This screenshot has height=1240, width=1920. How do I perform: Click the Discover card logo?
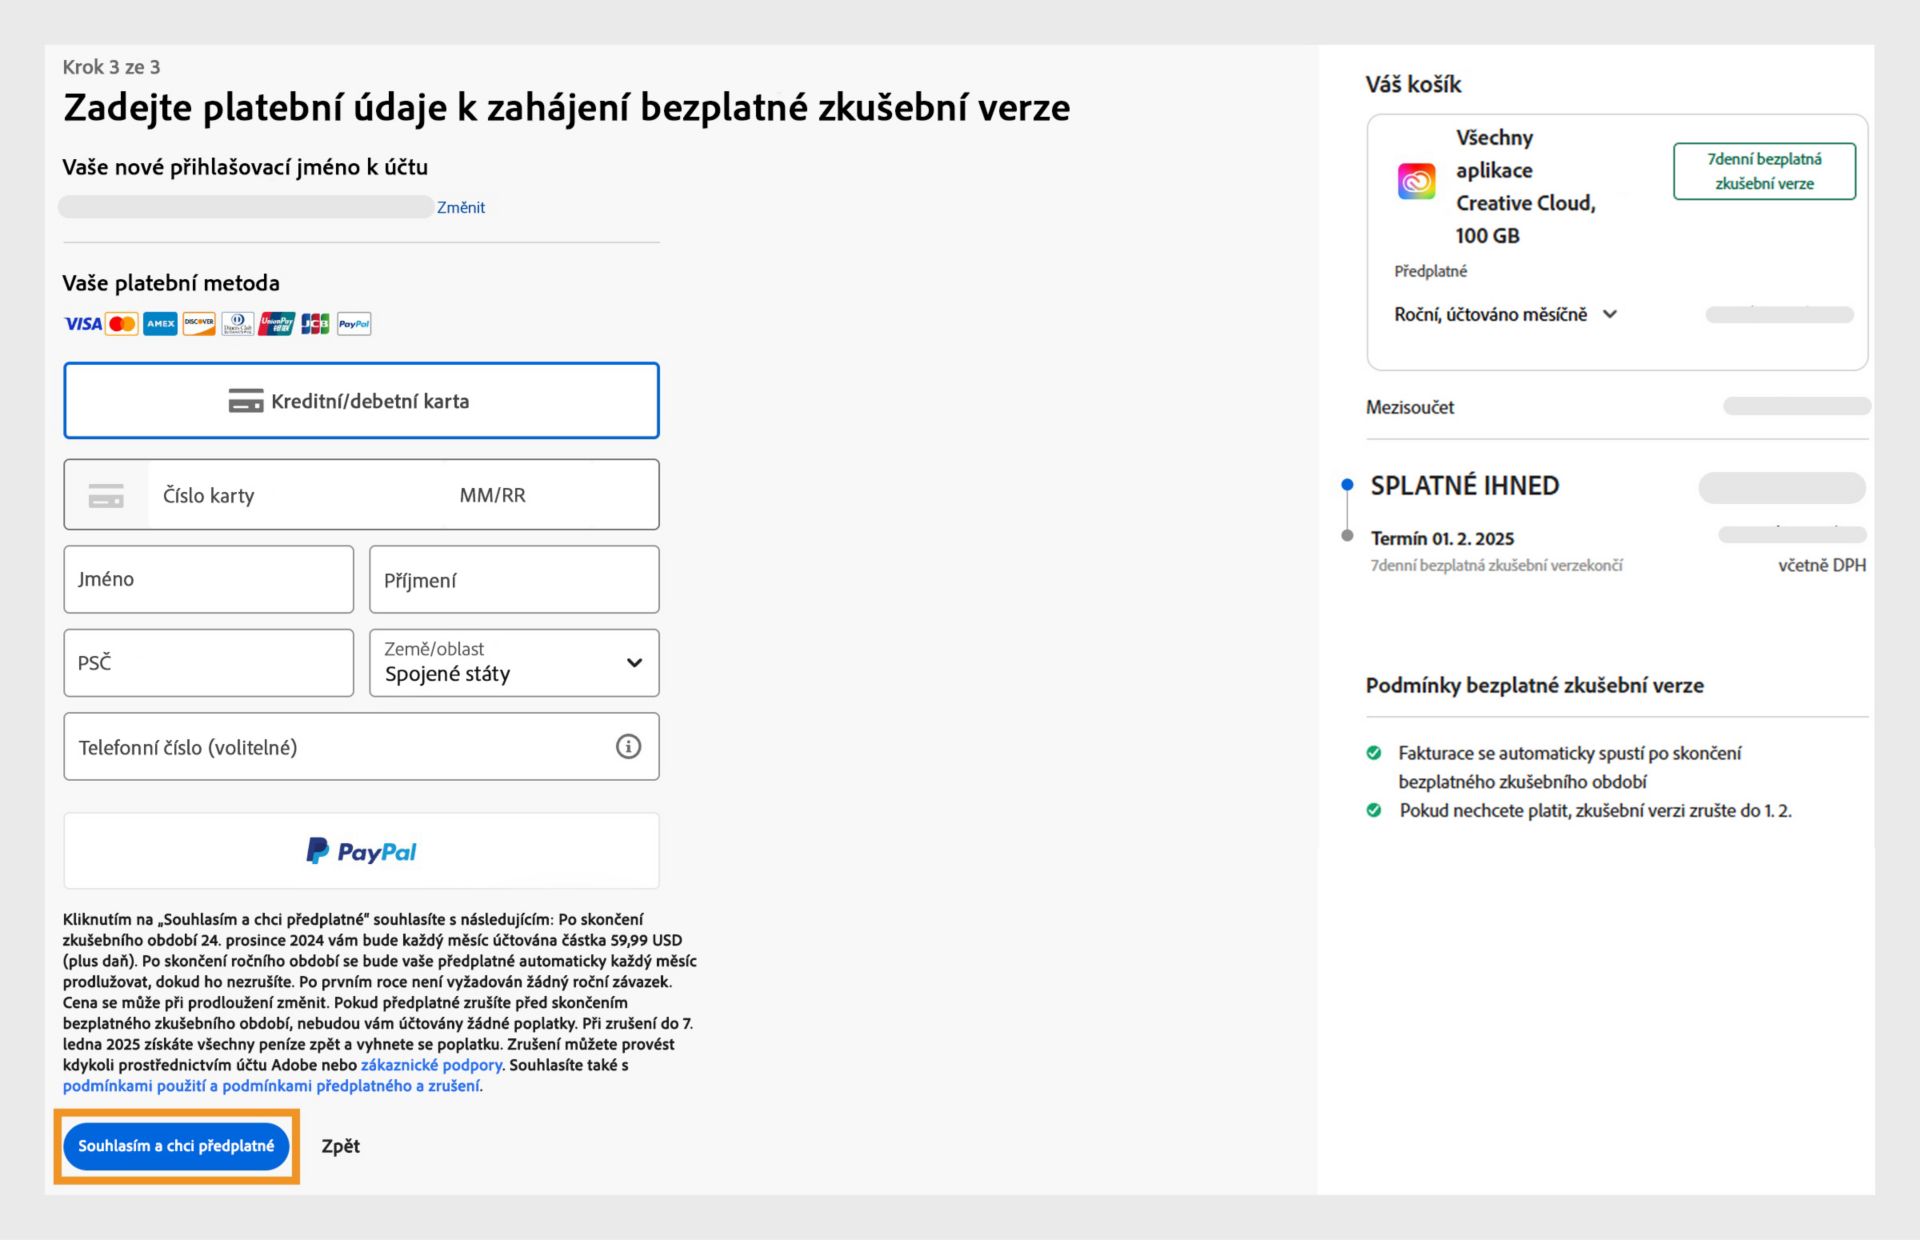coord(199,324)
